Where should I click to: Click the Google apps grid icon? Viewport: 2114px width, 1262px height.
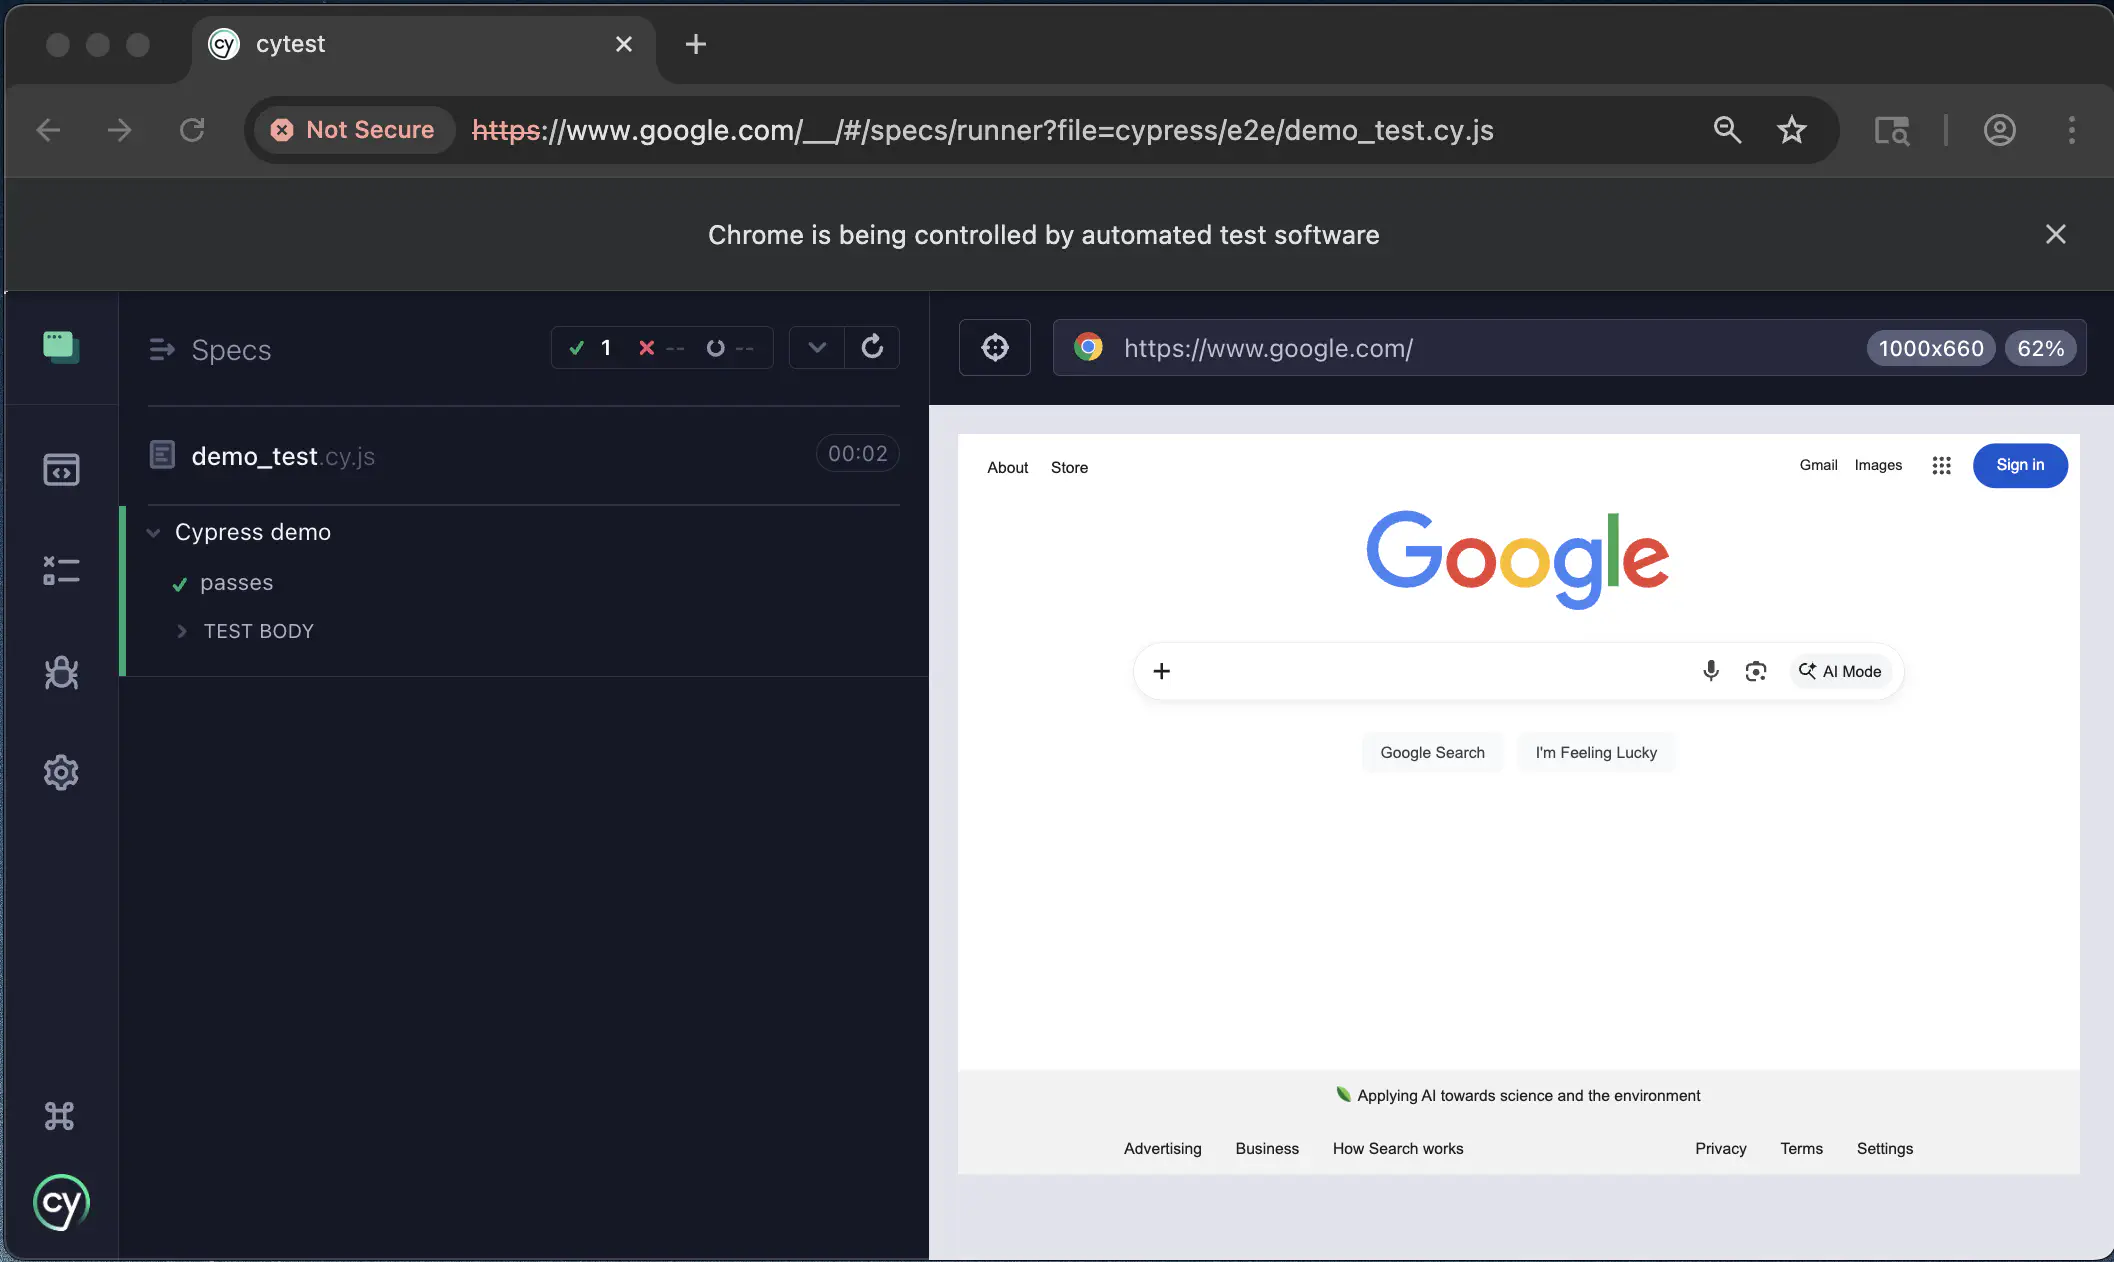click(x=1941, y=466)
